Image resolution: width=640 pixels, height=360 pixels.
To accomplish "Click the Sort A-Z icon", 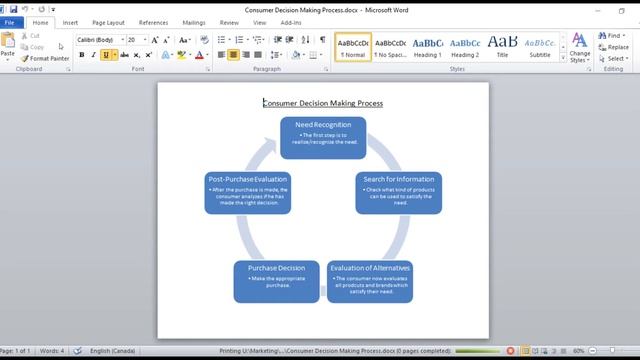I will click(305, 40).
